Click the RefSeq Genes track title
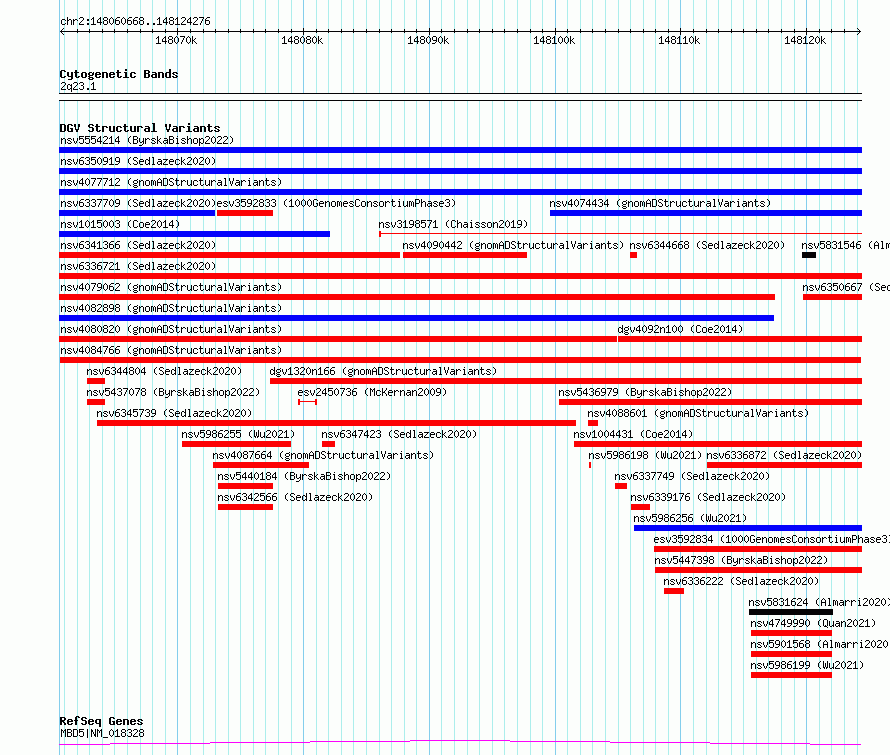The image size is (890, 755). click(101, 721)
